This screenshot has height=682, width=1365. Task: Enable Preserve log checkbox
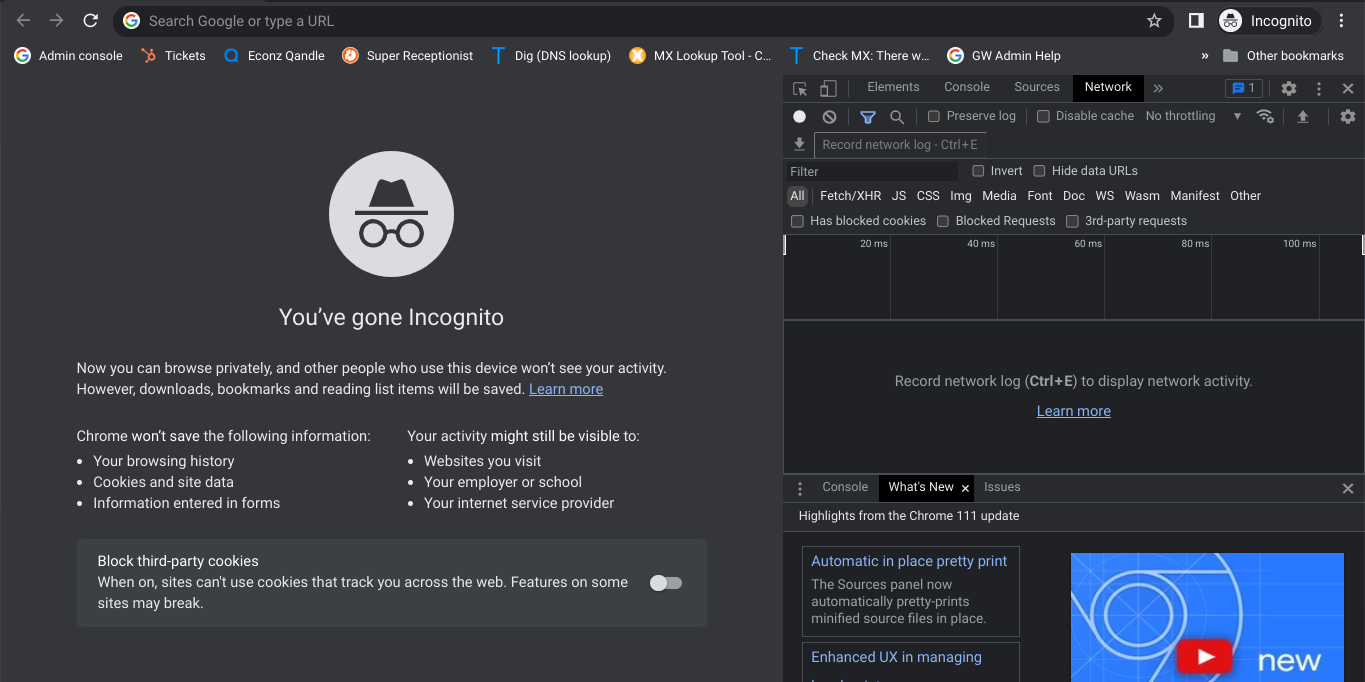pos(934,116)
